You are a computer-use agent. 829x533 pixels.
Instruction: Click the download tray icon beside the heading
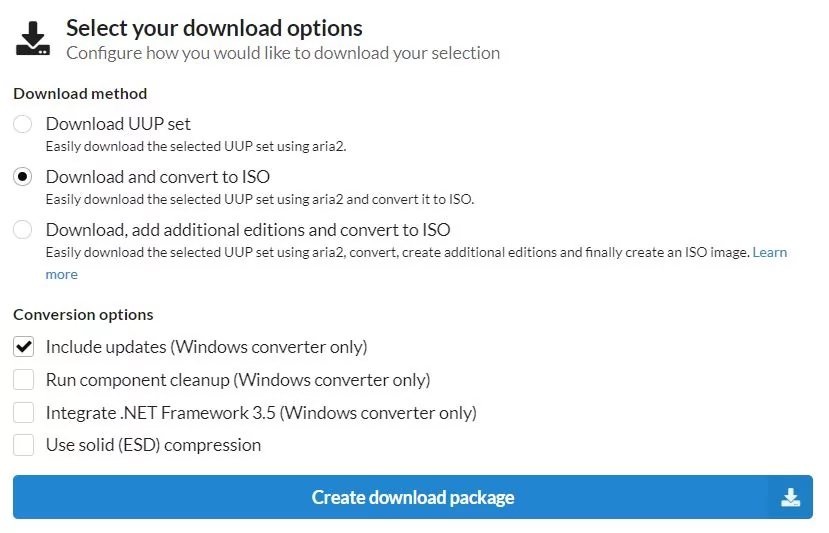(x=33, y=38)
